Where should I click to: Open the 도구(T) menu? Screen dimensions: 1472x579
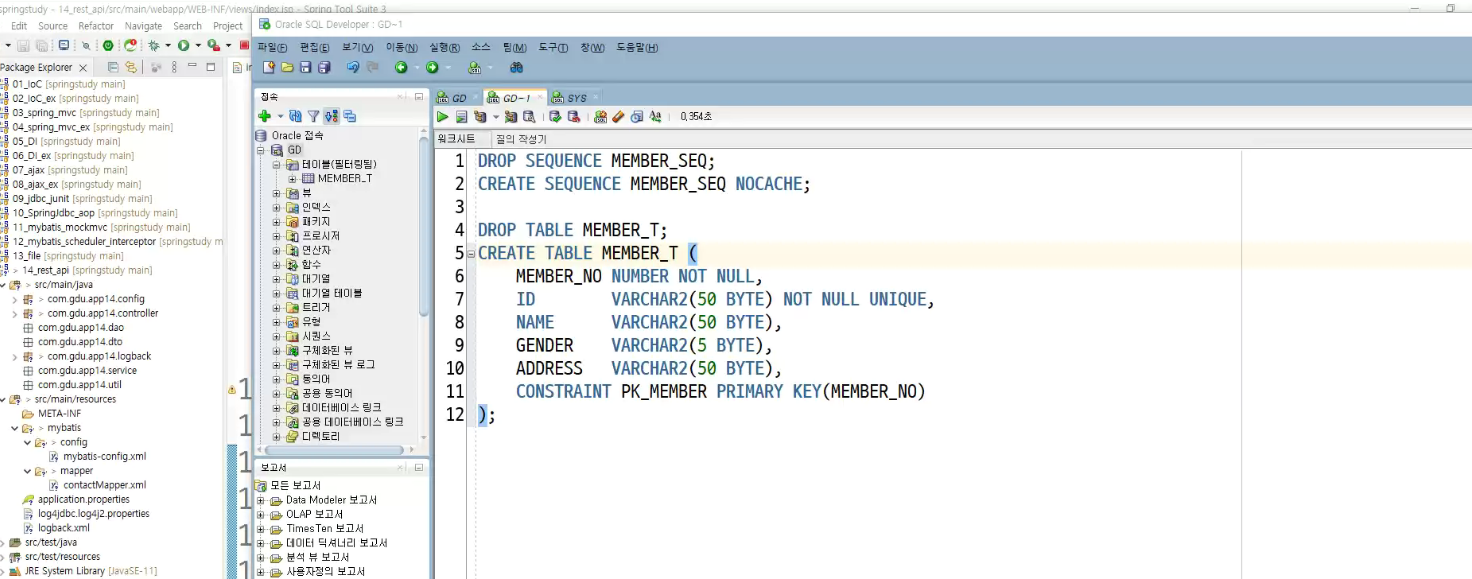coord(553,47)
